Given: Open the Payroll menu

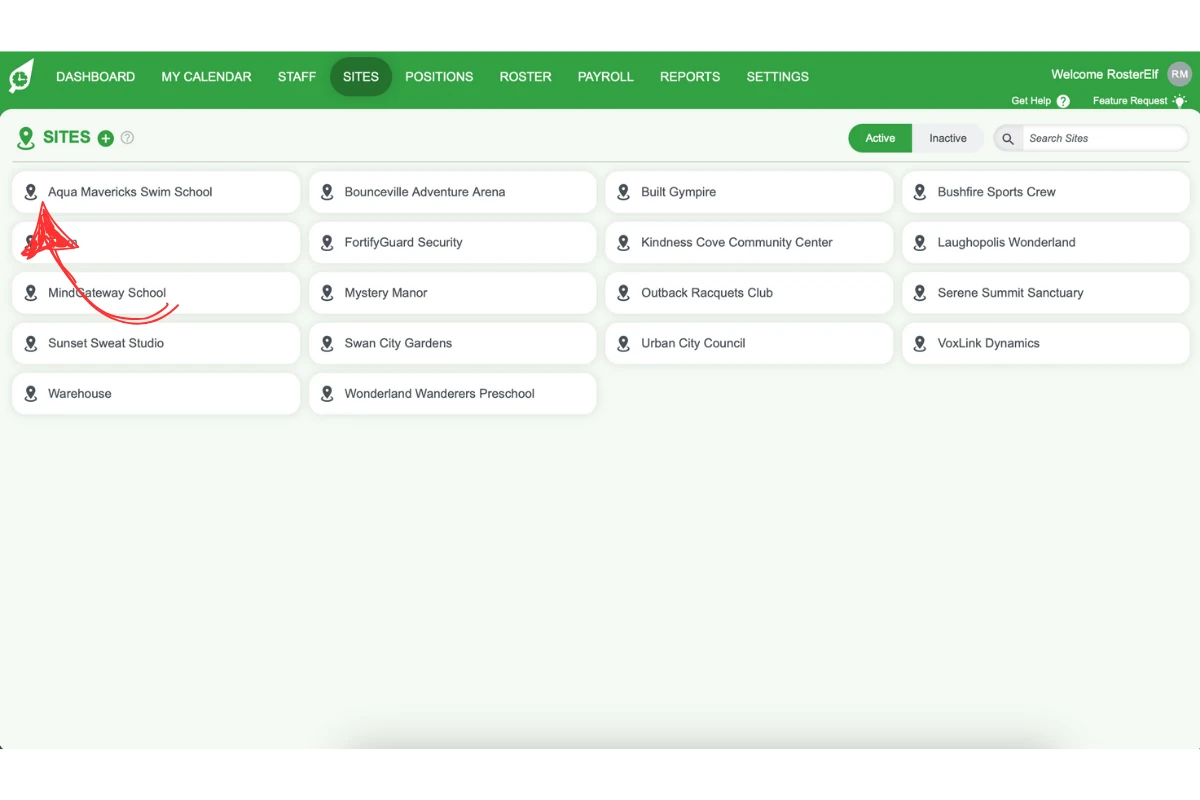Looking at the screenshot, I should [x=606, y=77].
